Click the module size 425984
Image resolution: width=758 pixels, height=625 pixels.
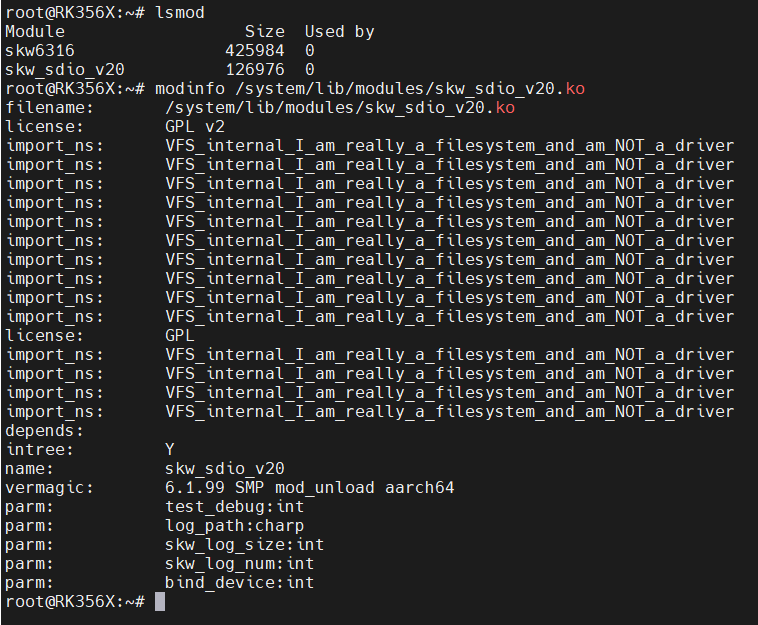coord(255,50)
